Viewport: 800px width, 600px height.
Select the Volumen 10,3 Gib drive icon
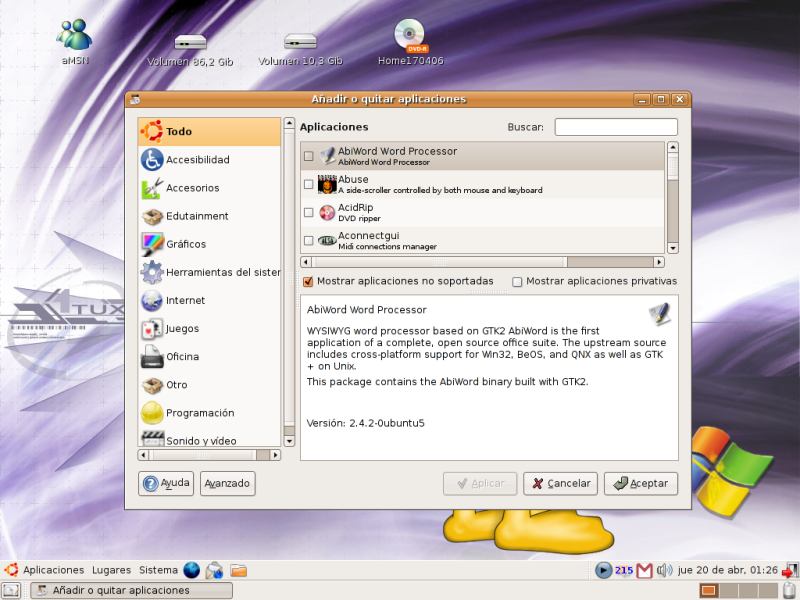tap(300, 49)
